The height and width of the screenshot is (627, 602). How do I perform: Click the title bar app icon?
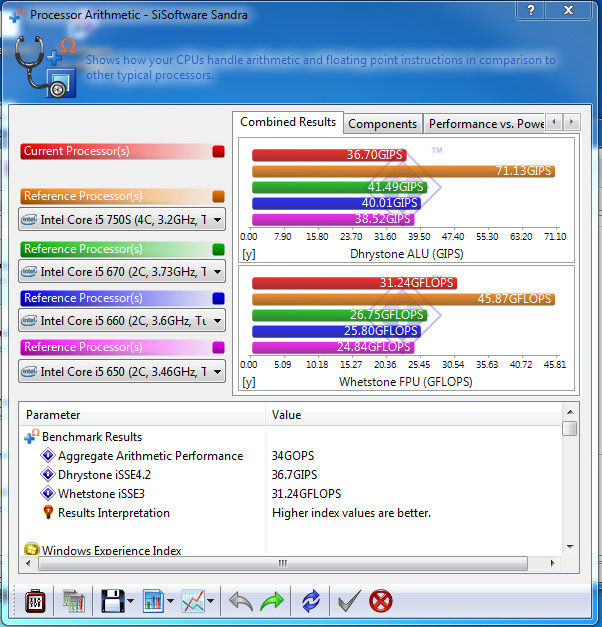click(x=16, y=15)
